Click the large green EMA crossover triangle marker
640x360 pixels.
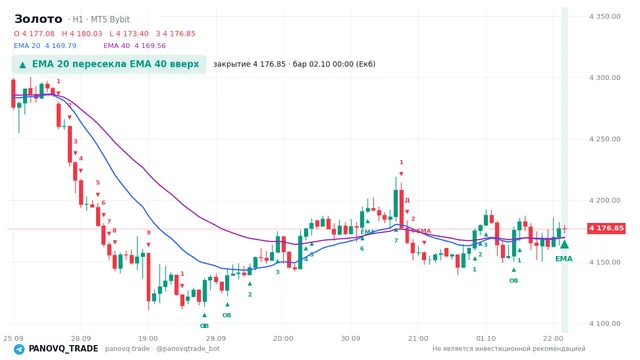pos(564,244)
